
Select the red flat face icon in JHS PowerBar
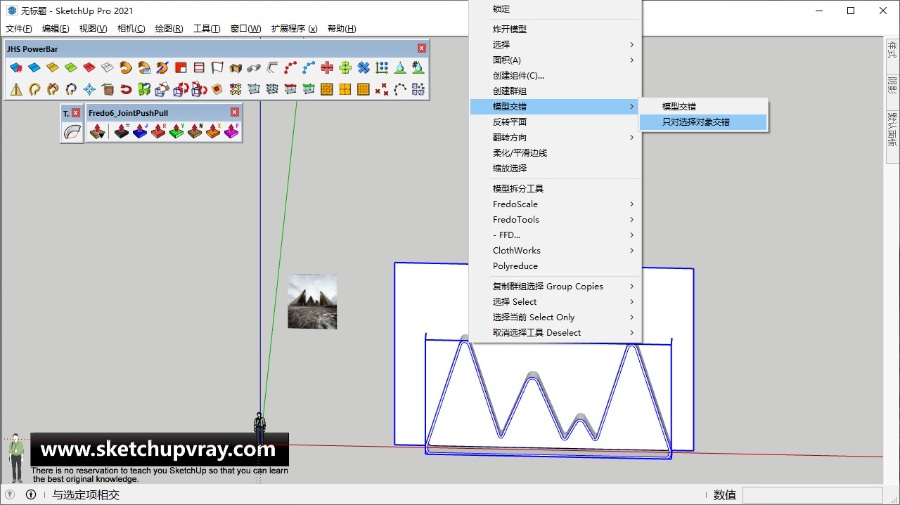pyautogui.click(x=89, y=68)
